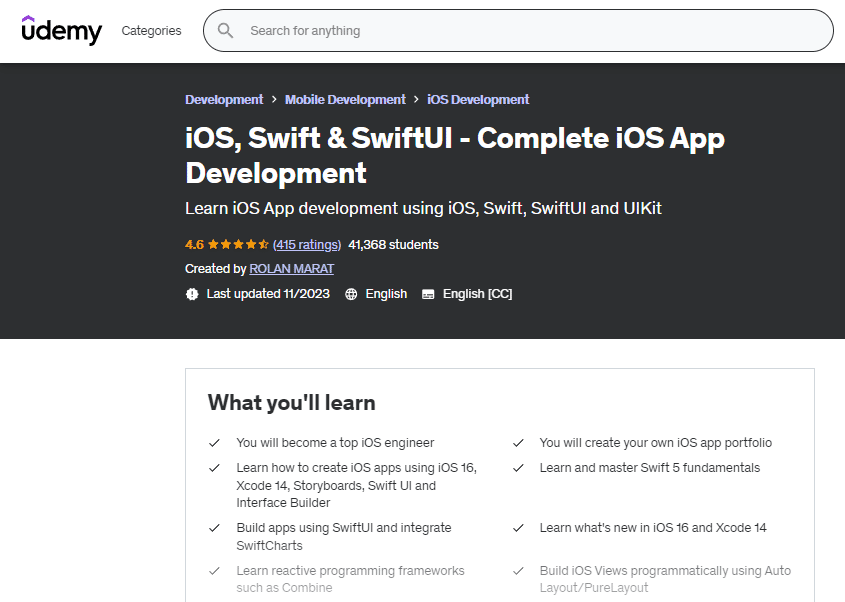Go to Development breadcrumb
Image resolution: width=845 pixels, height=602 pixels.
224,100
